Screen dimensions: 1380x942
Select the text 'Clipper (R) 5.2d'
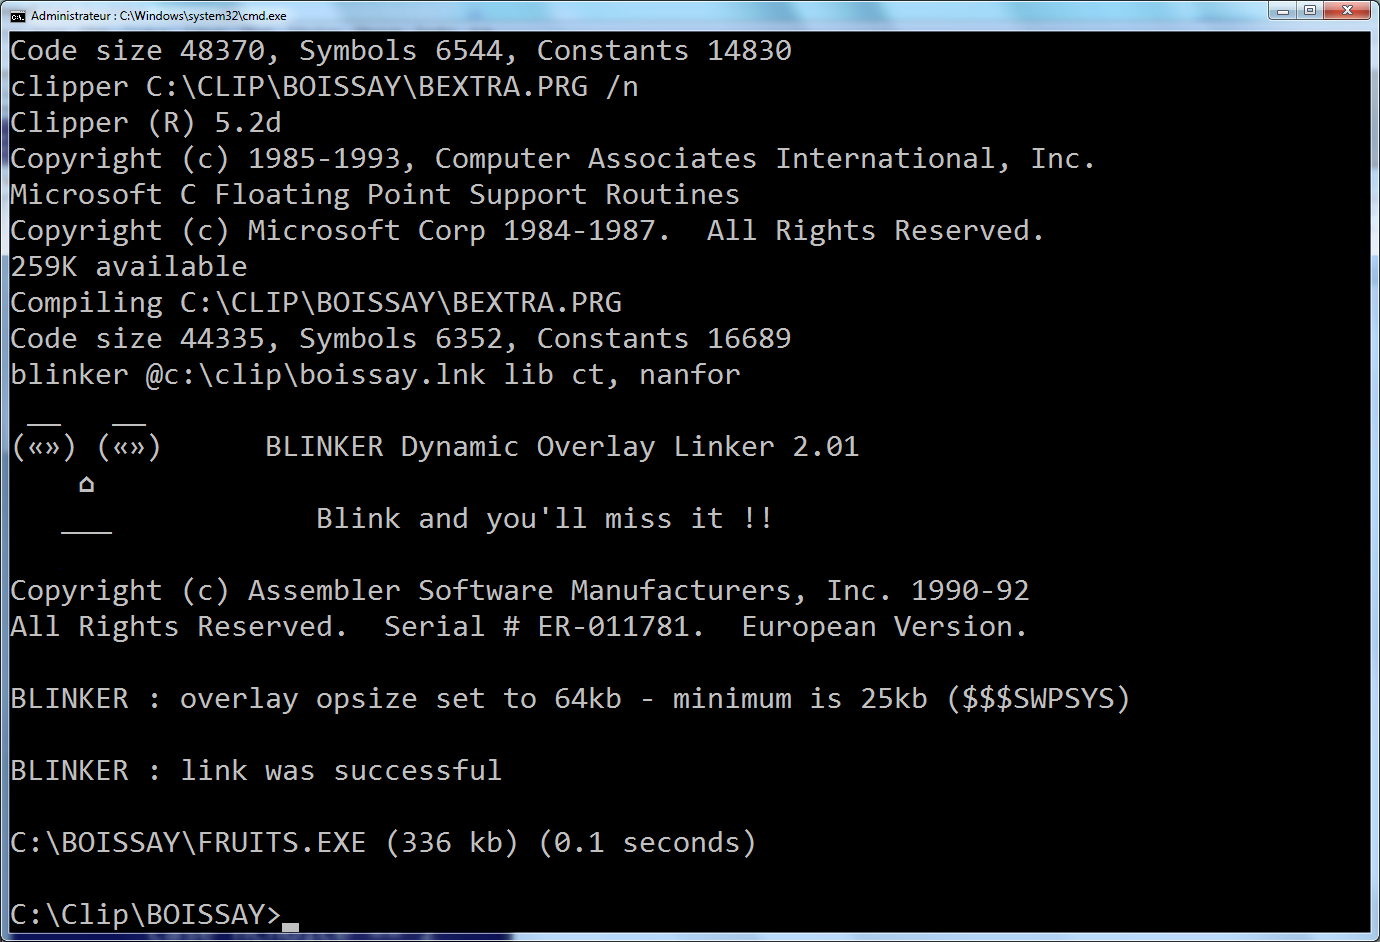[146, 123]
